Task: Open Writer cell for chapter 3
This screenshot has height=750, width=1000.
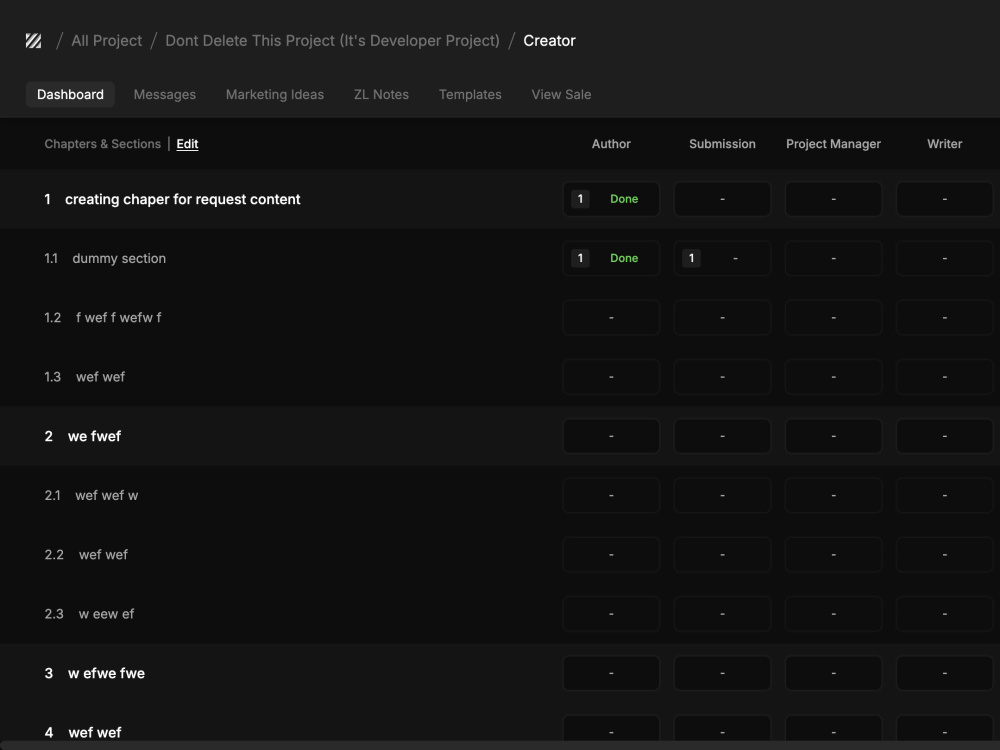Action: 945,673
